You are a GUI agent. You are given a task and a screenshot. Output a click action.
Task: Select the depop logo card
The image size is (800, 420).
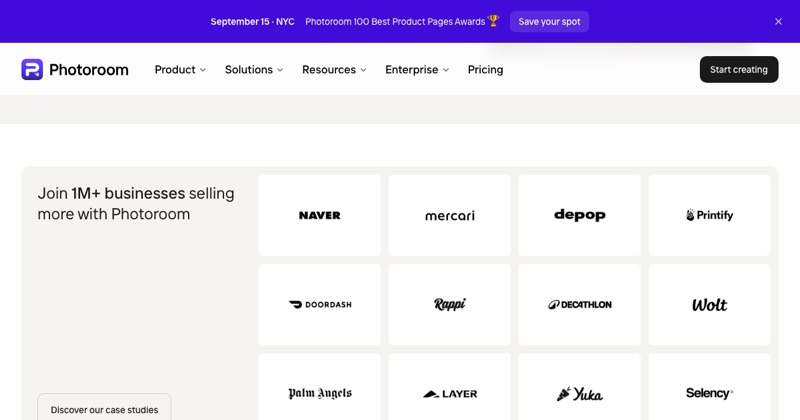tap(580, 215)
